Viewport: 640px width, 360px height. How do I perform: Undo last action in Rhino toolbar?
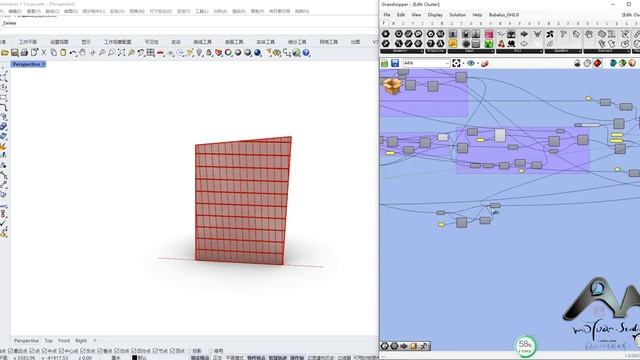coord(73,53)
